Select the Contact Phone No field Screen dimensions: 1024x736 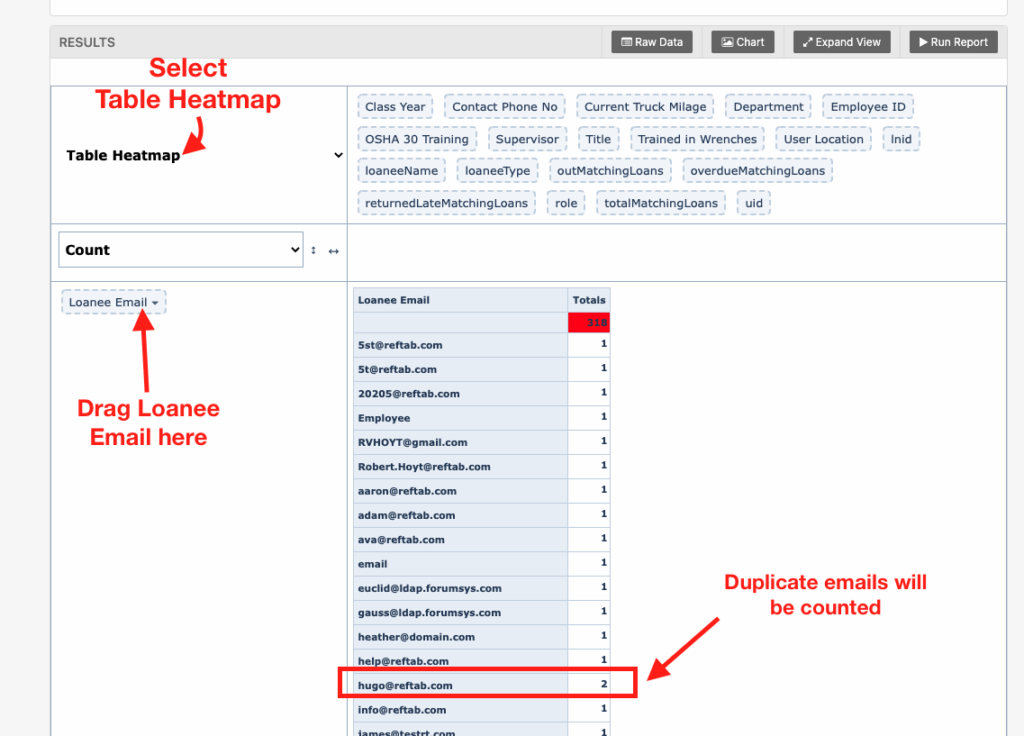[504, 107]
